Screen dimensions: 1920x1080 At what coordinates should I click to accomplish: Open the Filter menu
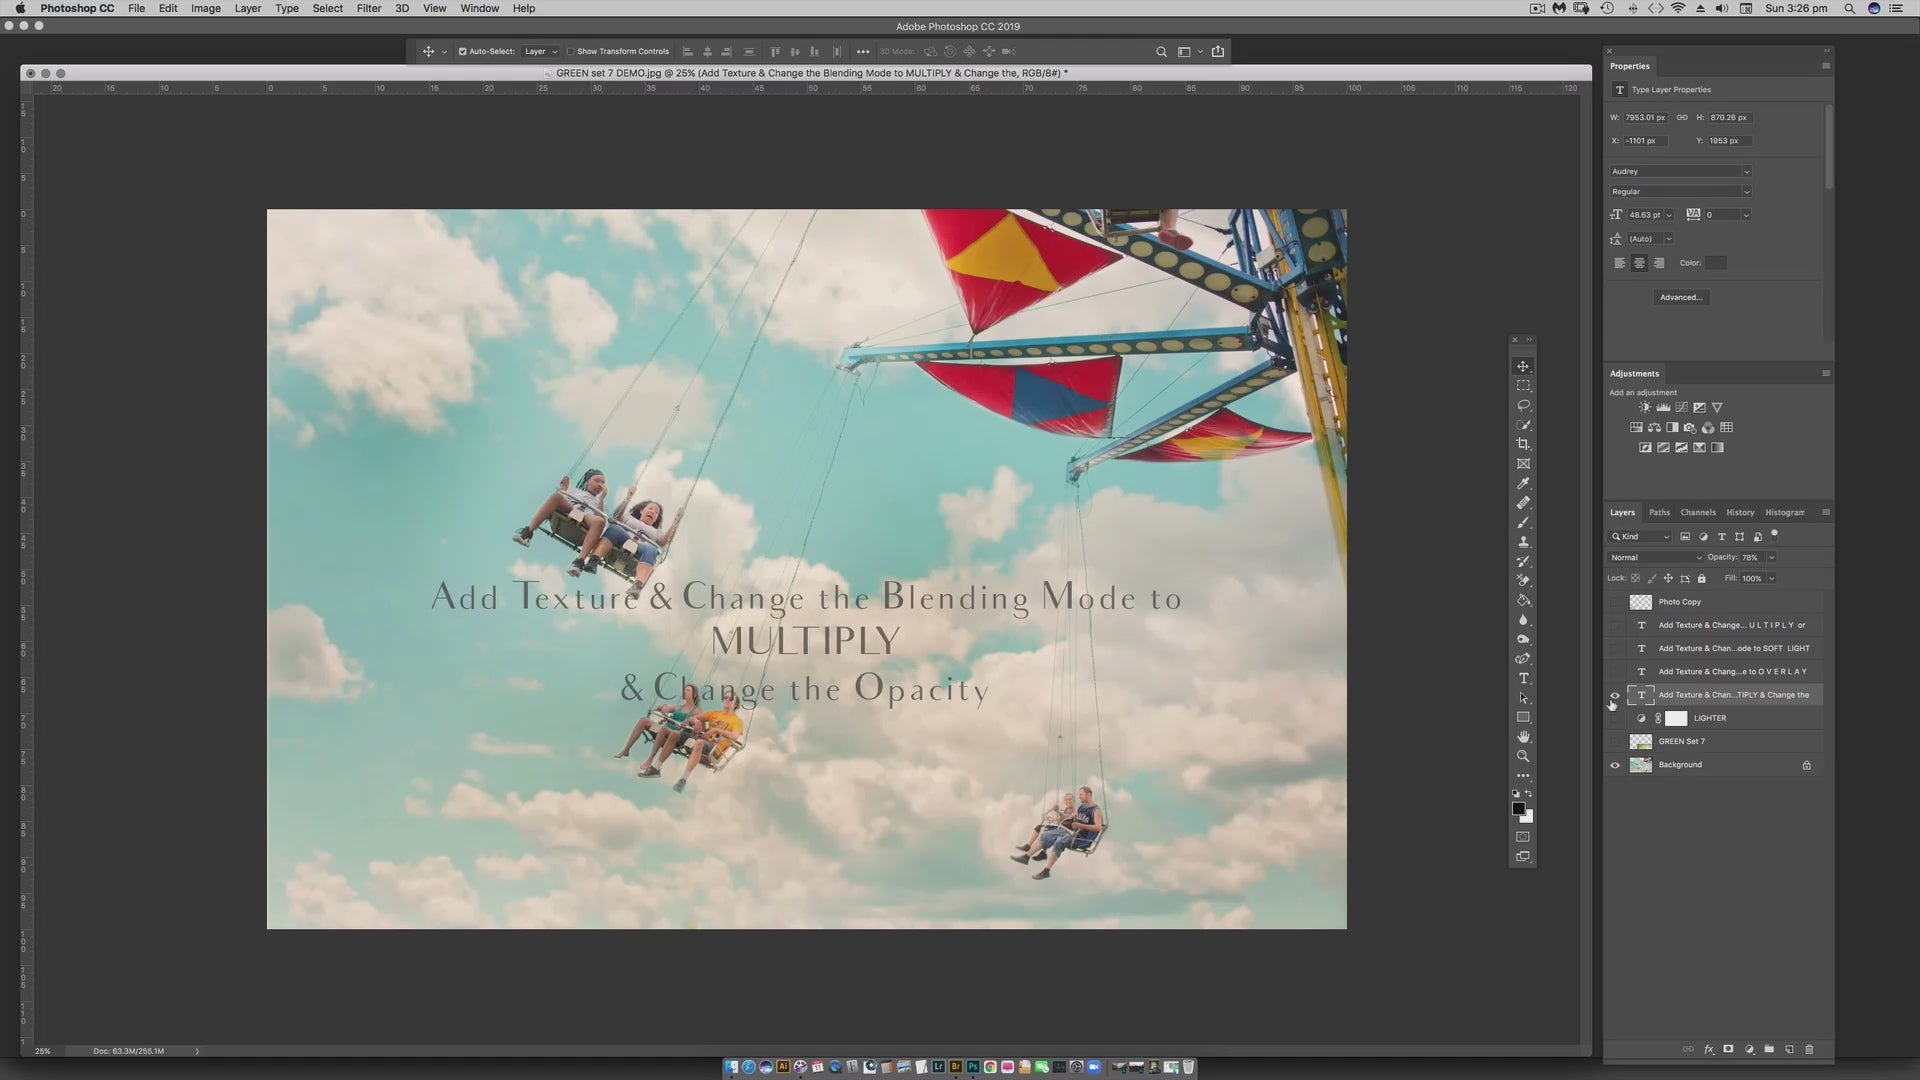[x=369, y=8]
